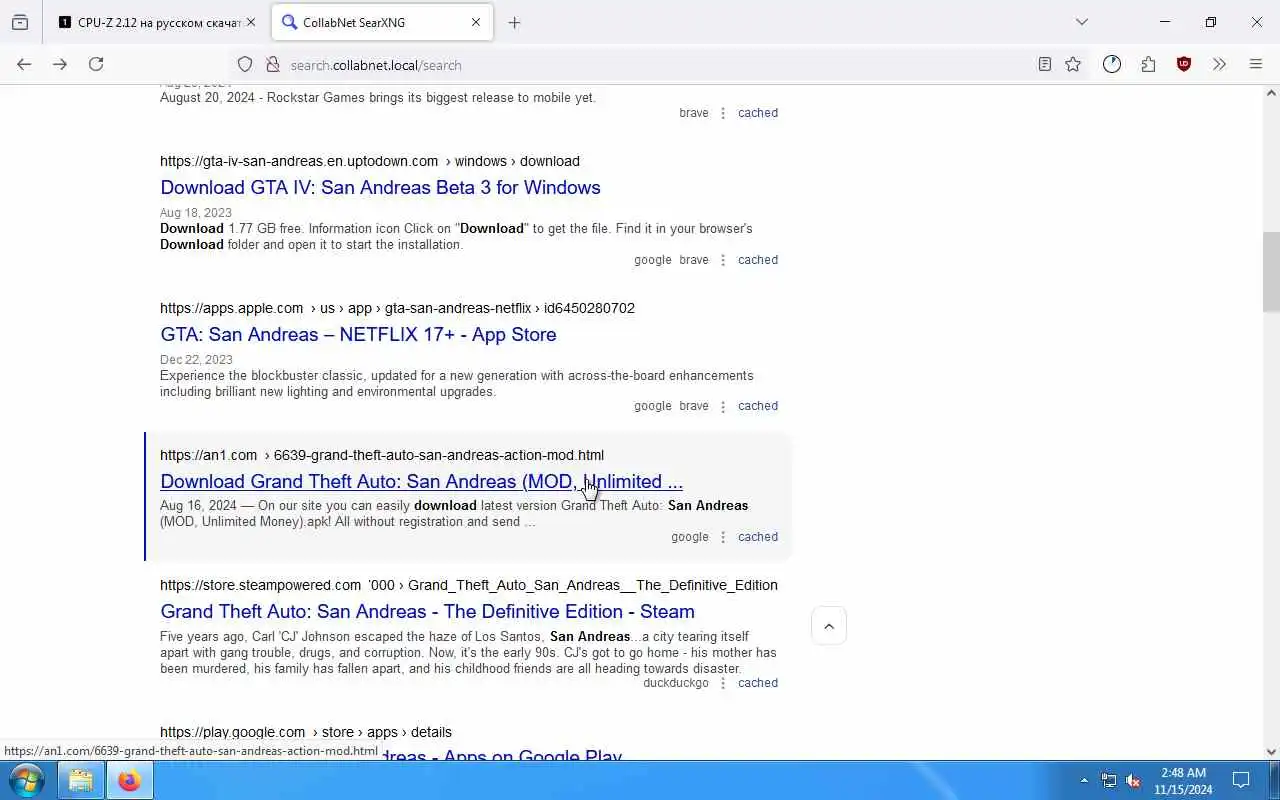Open cached link of the uptodown result

tap(758, 260)
